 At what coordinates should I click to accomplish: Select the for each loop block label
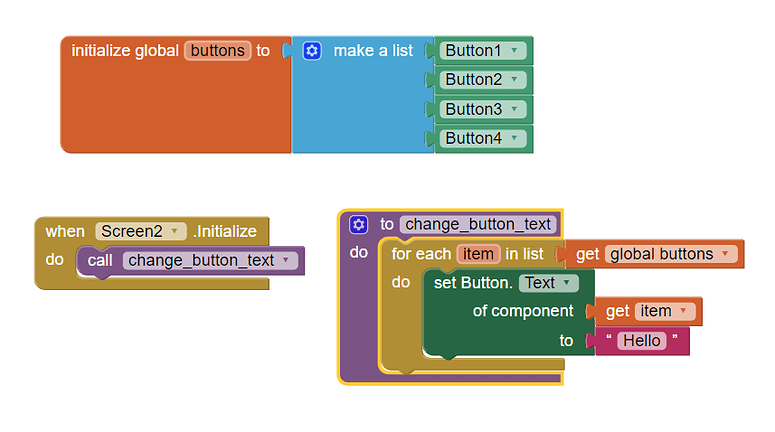click(x=421, y=254)
